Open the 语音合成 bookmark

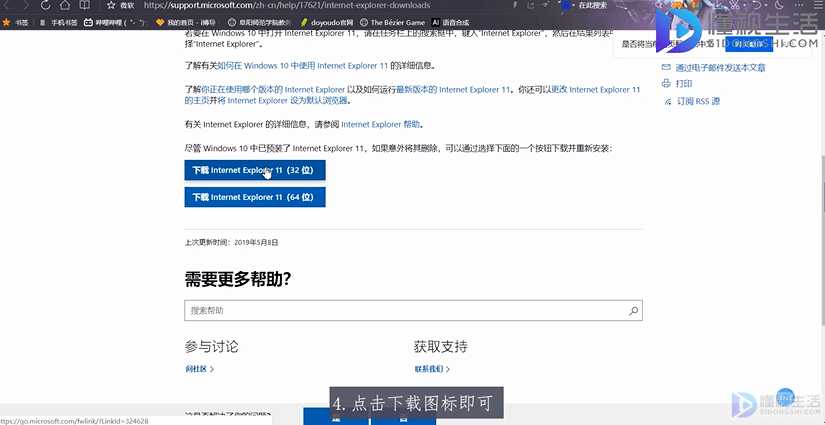pyautogui.click(x=450, y=23)
